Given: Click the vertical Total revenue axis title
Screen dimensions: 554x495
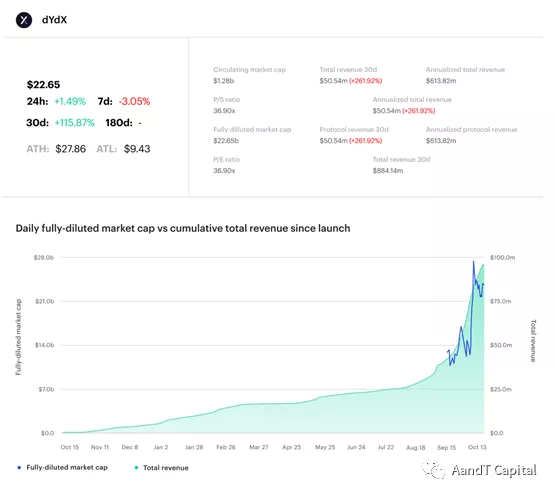Looking at the screenshot, I should 534,341.
